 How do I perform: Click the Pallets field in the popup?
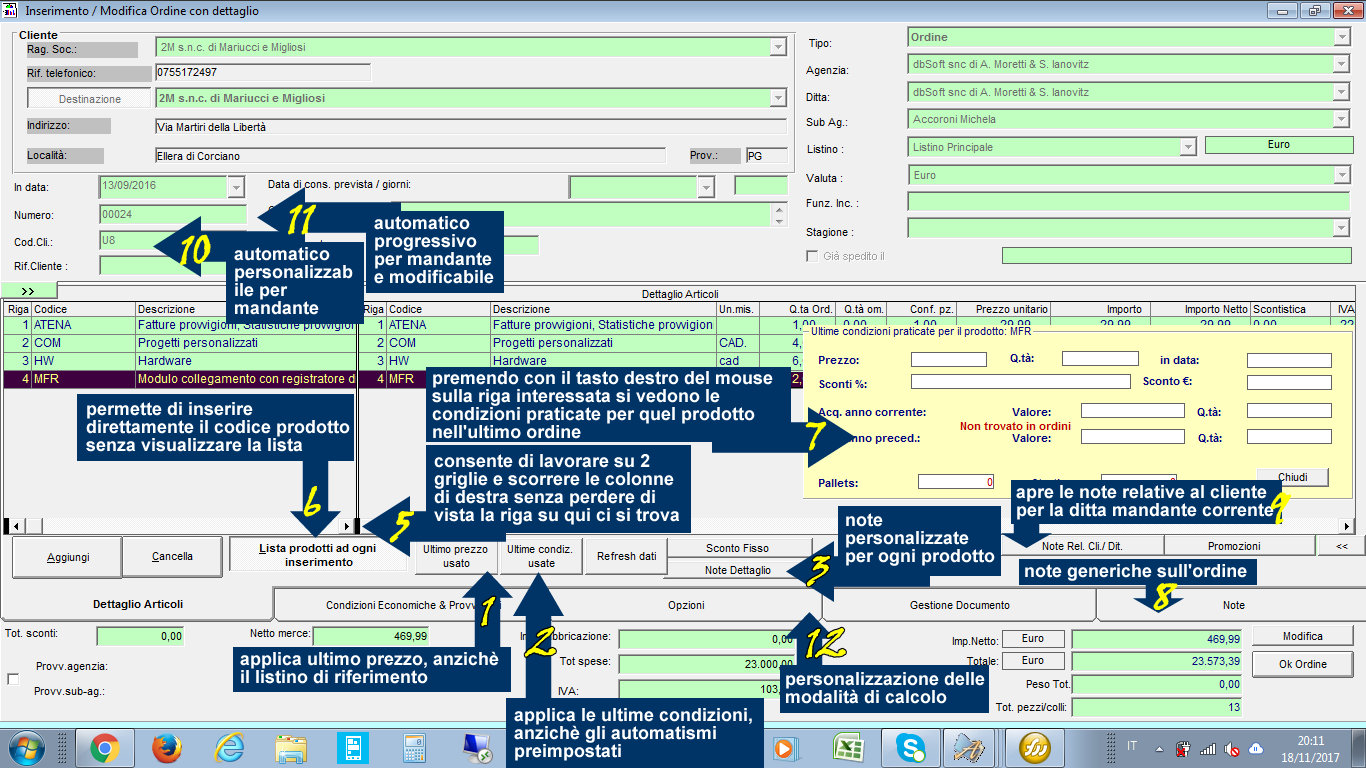pyautogui.click(x=956, y=482)
